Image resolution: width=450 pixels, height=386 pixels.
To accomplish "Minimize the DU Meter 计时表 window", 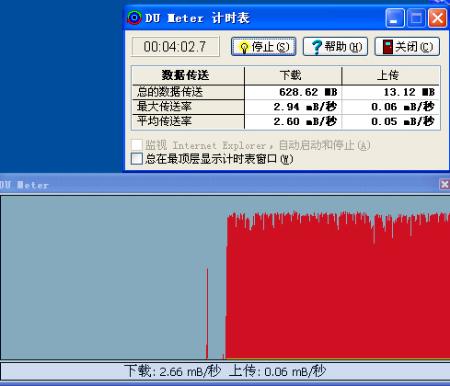I will pos(395,18).
